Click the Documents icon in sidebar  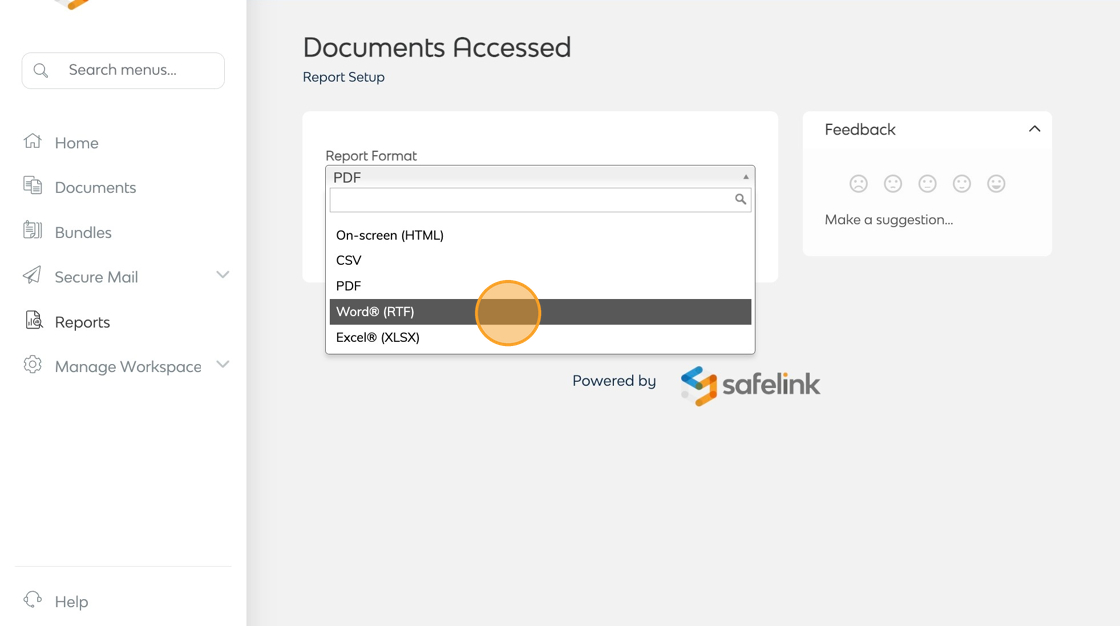(x=33, y=186)
